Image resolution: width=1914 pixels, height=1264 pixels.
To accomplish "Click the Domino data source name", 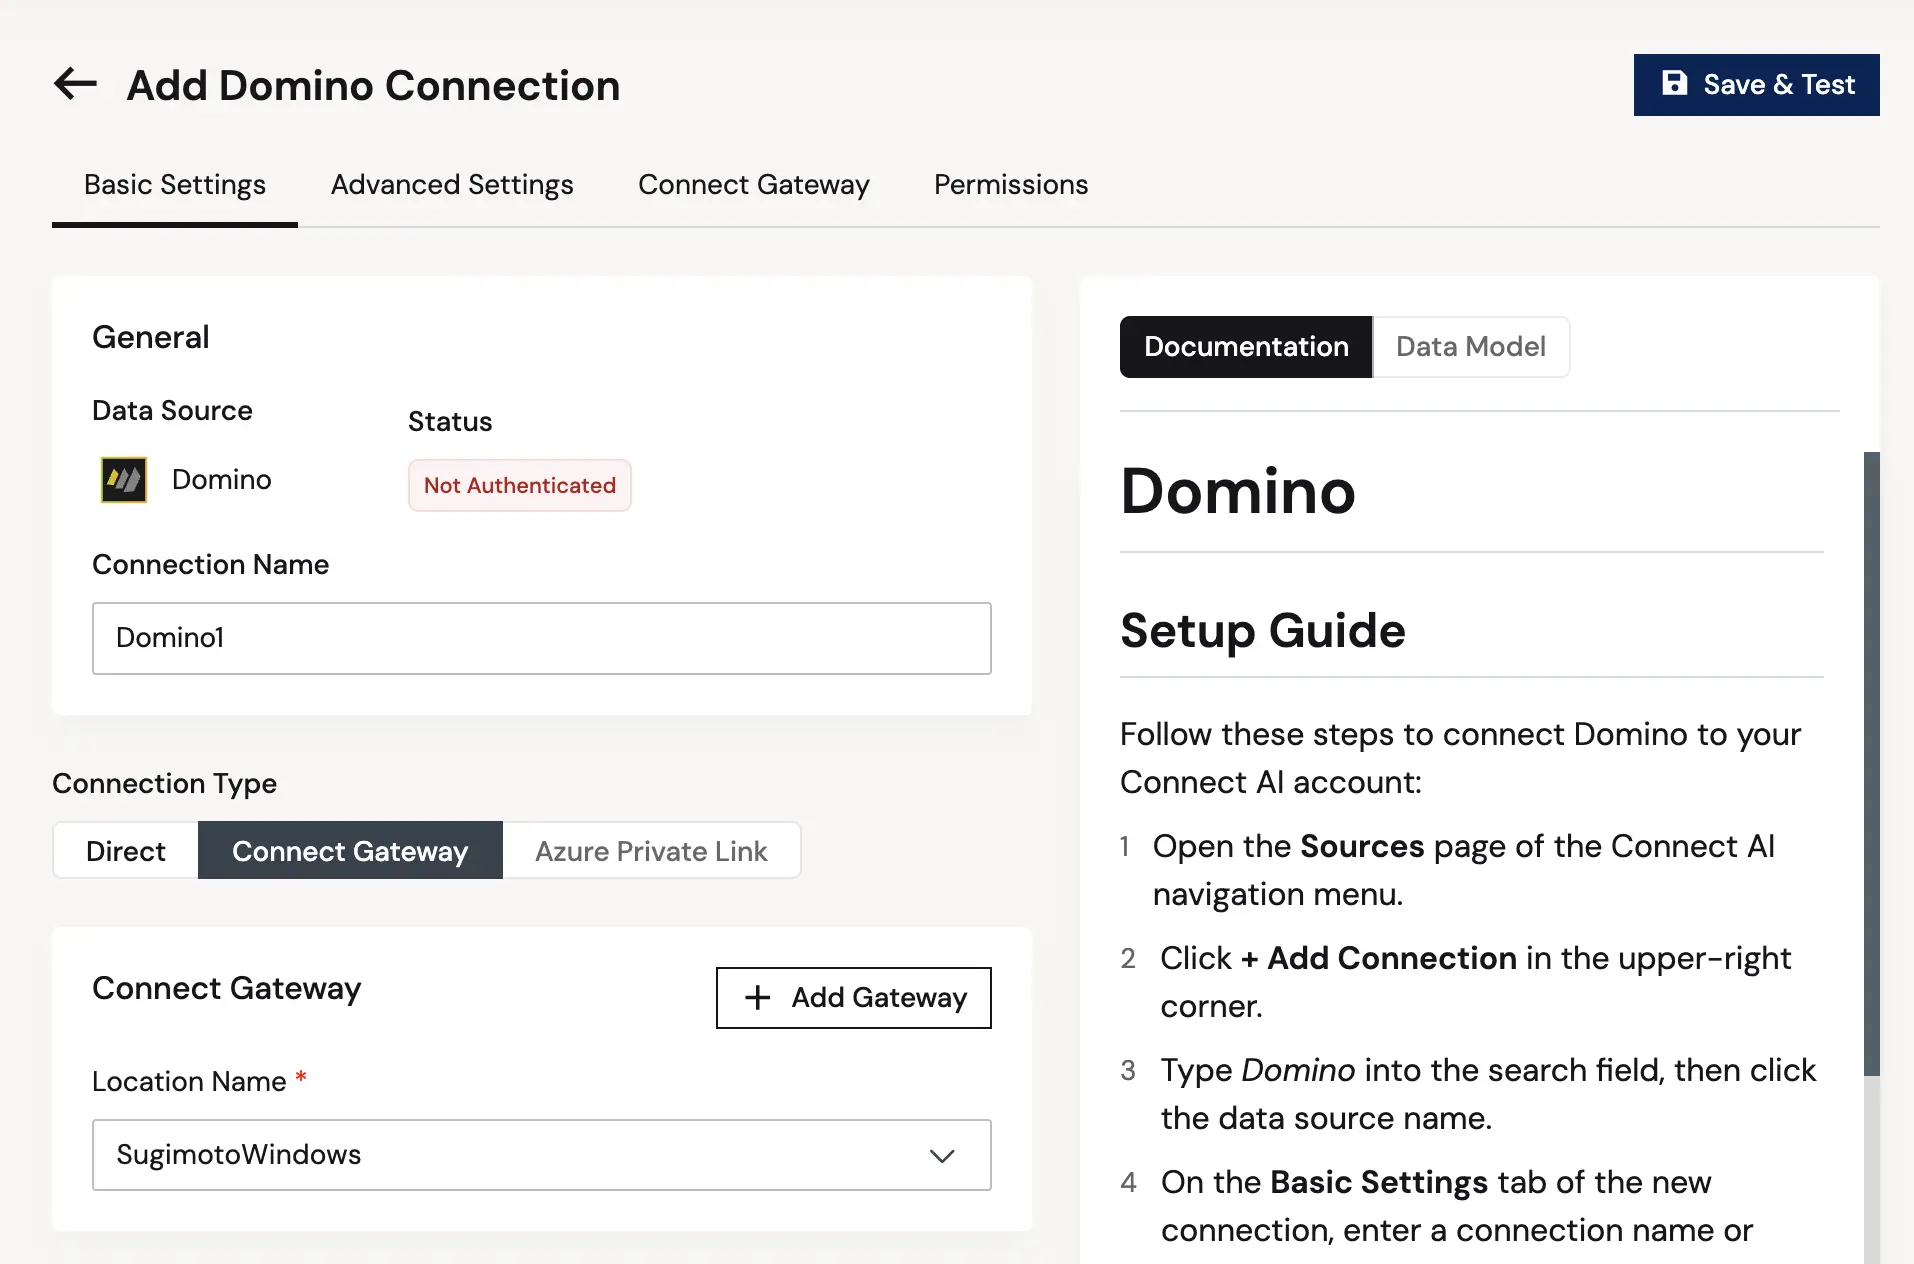I will pos(222,480).
